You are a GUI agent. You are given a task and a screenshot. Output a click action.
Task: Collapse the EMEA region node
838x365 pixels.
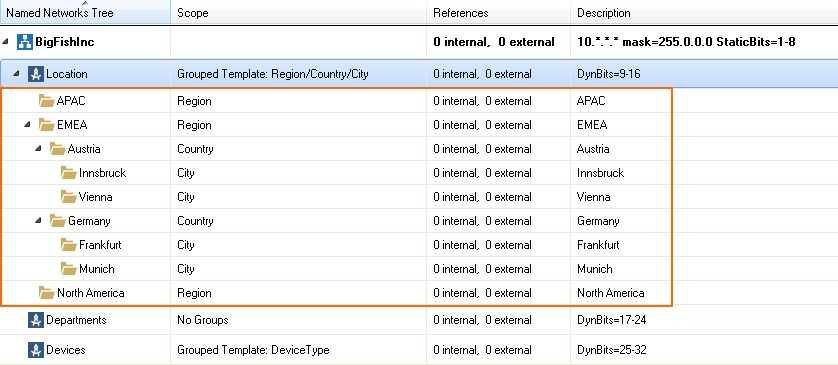point(27,125)
